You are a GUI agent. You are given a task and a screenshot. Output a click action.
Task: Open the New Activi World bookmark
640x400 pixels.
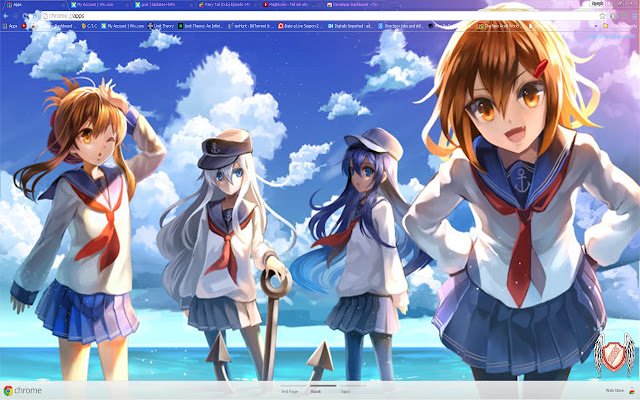tap(501, 26)
